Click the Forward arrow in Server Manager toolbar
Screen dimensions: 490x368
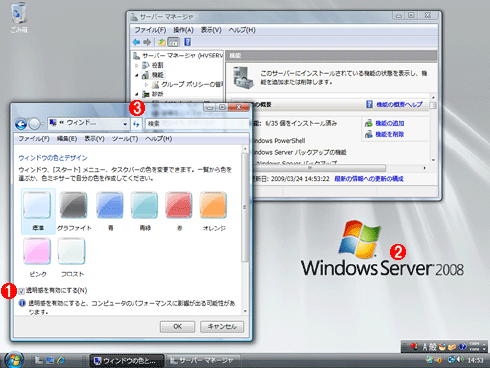(147, 42)
